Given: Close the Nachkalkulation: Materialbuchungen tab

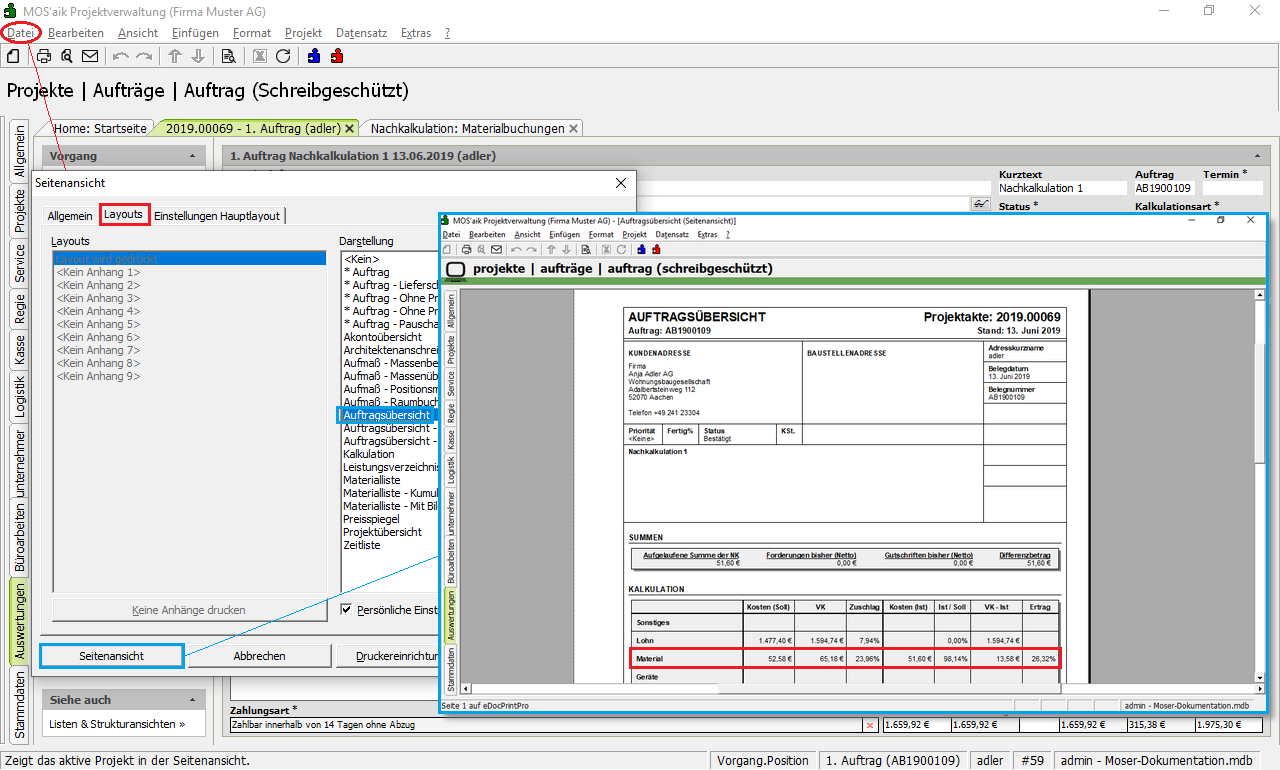Looking at the screenshot, I should tap(574, 129).
